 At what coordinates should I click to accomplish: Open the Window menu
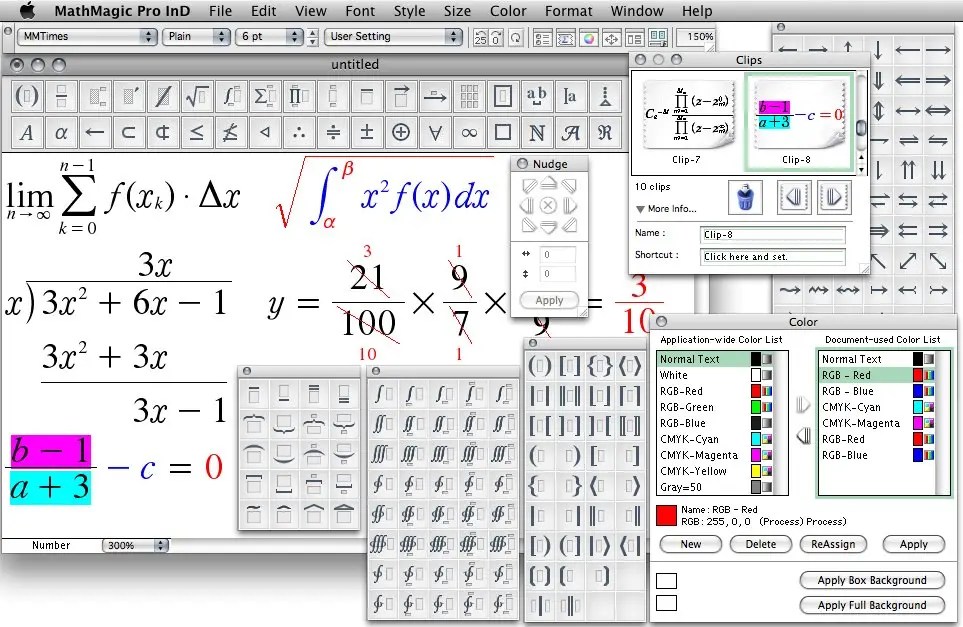click(636, 11)
